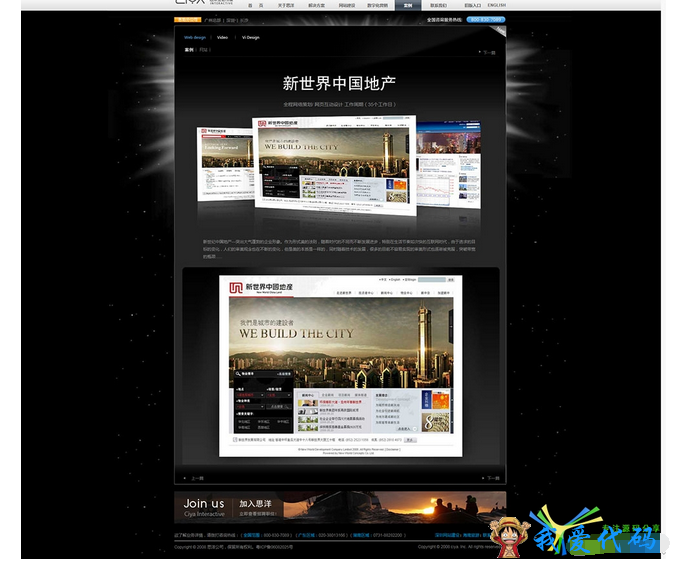Open the center WE BUILD THE CITY preview thumbnail

coord(335,165)
